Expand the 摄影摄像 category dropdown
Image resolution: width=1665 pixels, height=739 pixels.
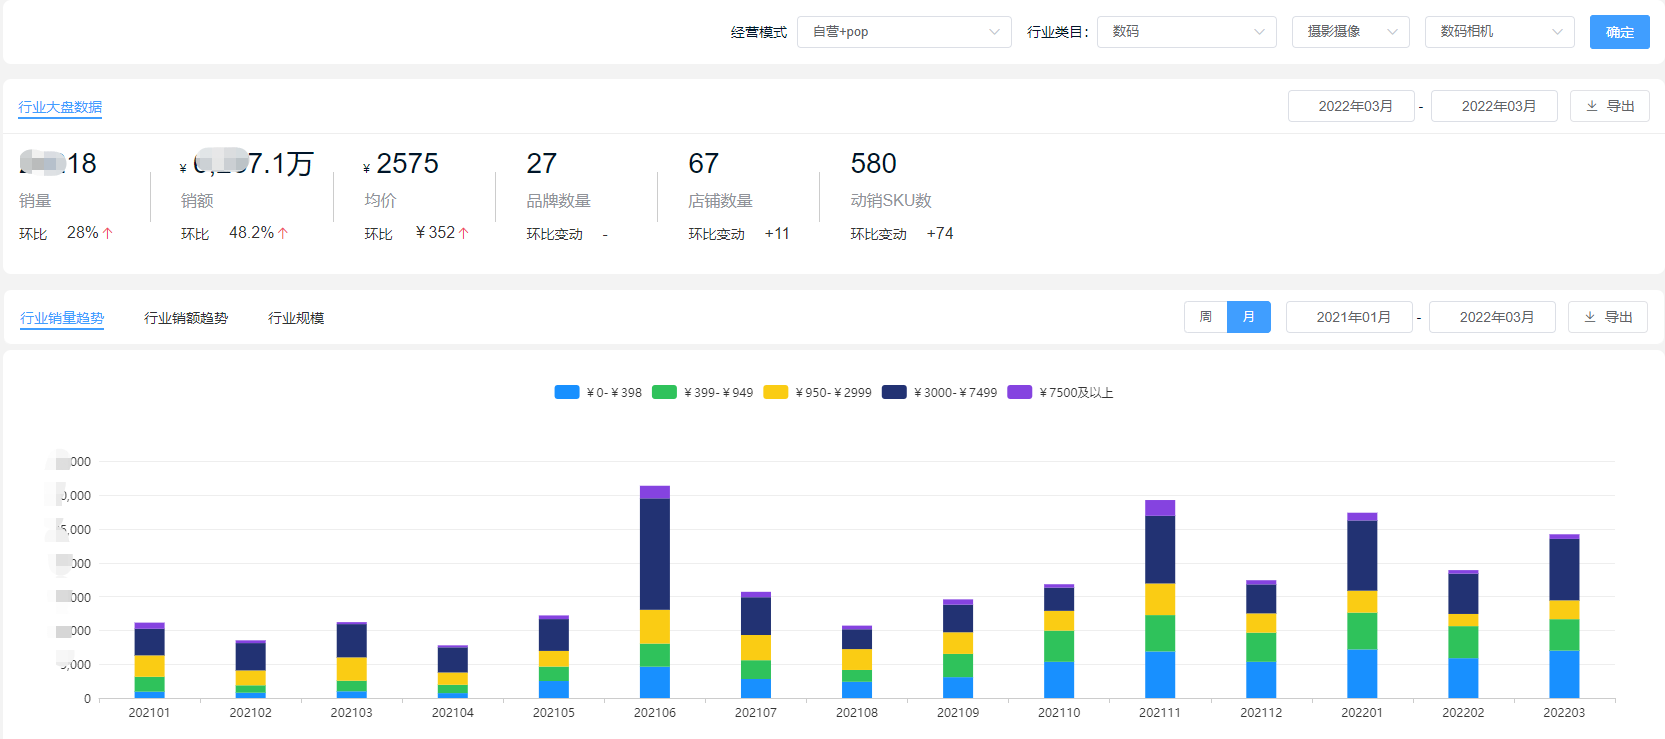tap(1351, 32)
